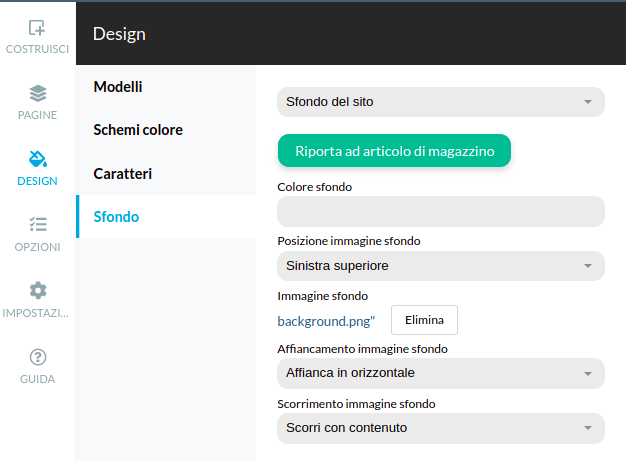Select the Sfondo menu item
The height and width of the screenshot is (461, 626).
(116, 217)
